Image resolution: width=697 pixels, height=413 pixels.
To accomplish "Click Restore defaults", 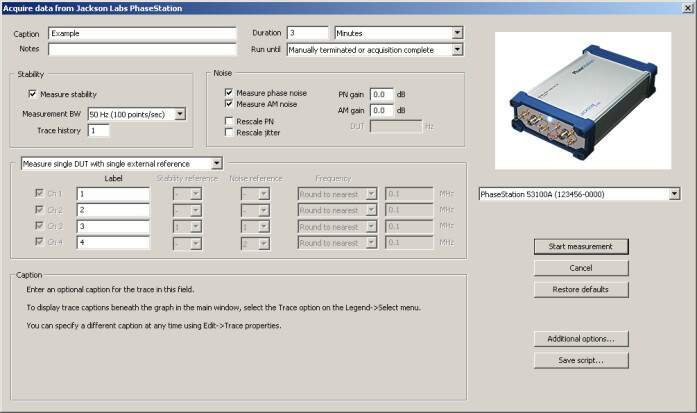I will pos(581,290).
